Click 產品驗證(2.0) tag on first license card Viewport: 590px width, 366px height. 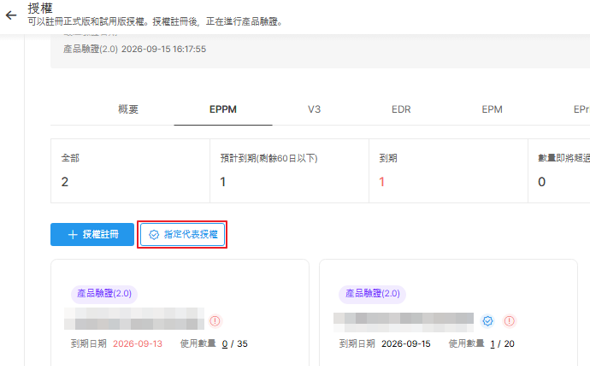pos(104,293)
